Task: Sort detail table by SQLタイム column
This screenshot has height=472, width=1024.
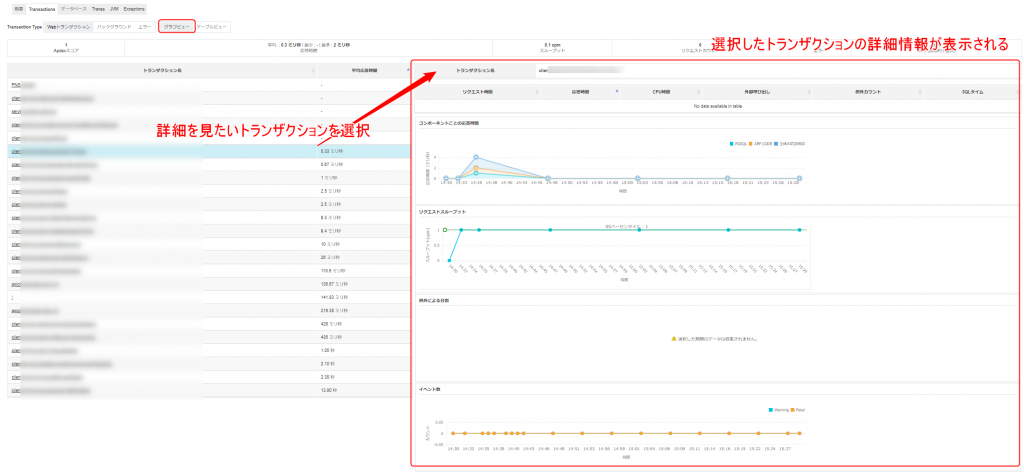Action: pos(973,91)
